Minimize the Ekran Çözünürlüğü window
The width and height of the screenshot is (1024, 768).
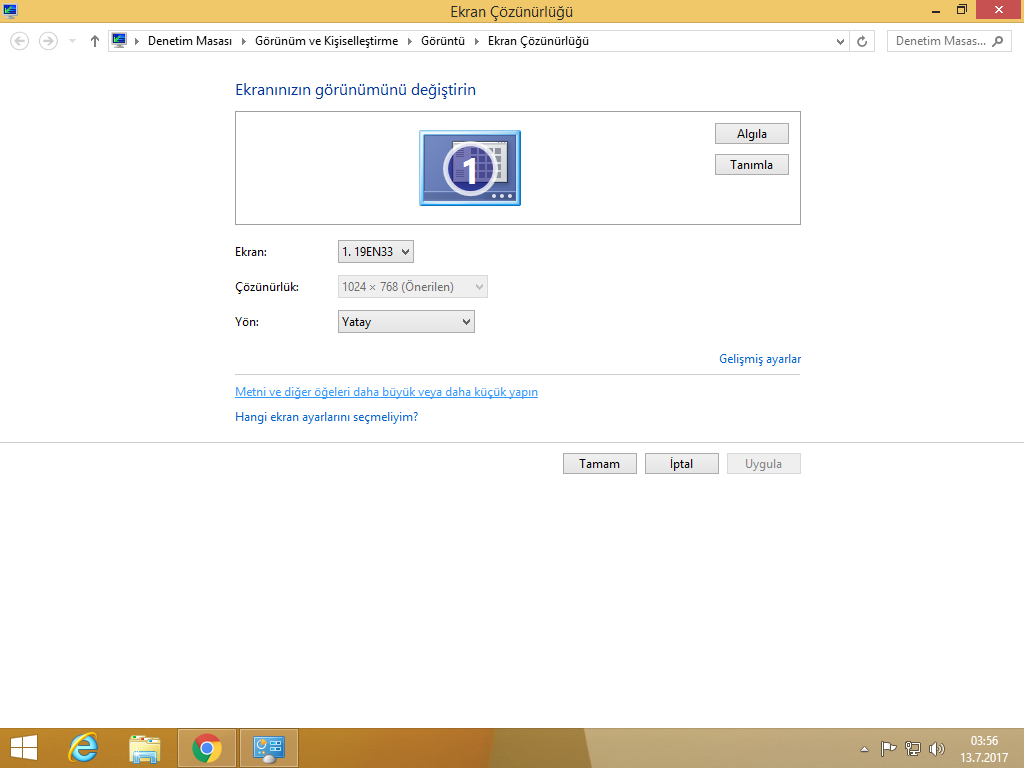[x=936, y=10]
